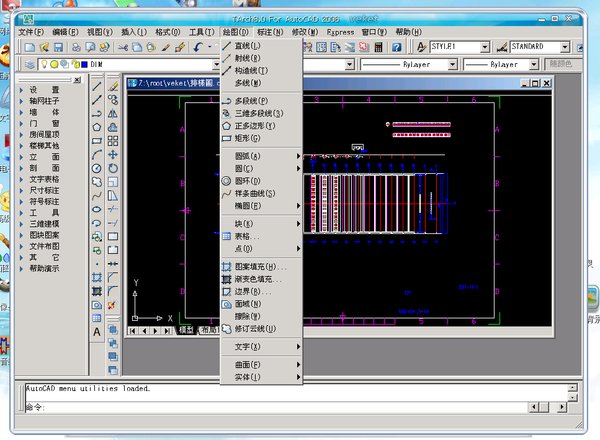Image resolution: width=600 pixels, height=440 pixels.
Task: Click the Save icon in the toolbar
Action: (59, 47)
